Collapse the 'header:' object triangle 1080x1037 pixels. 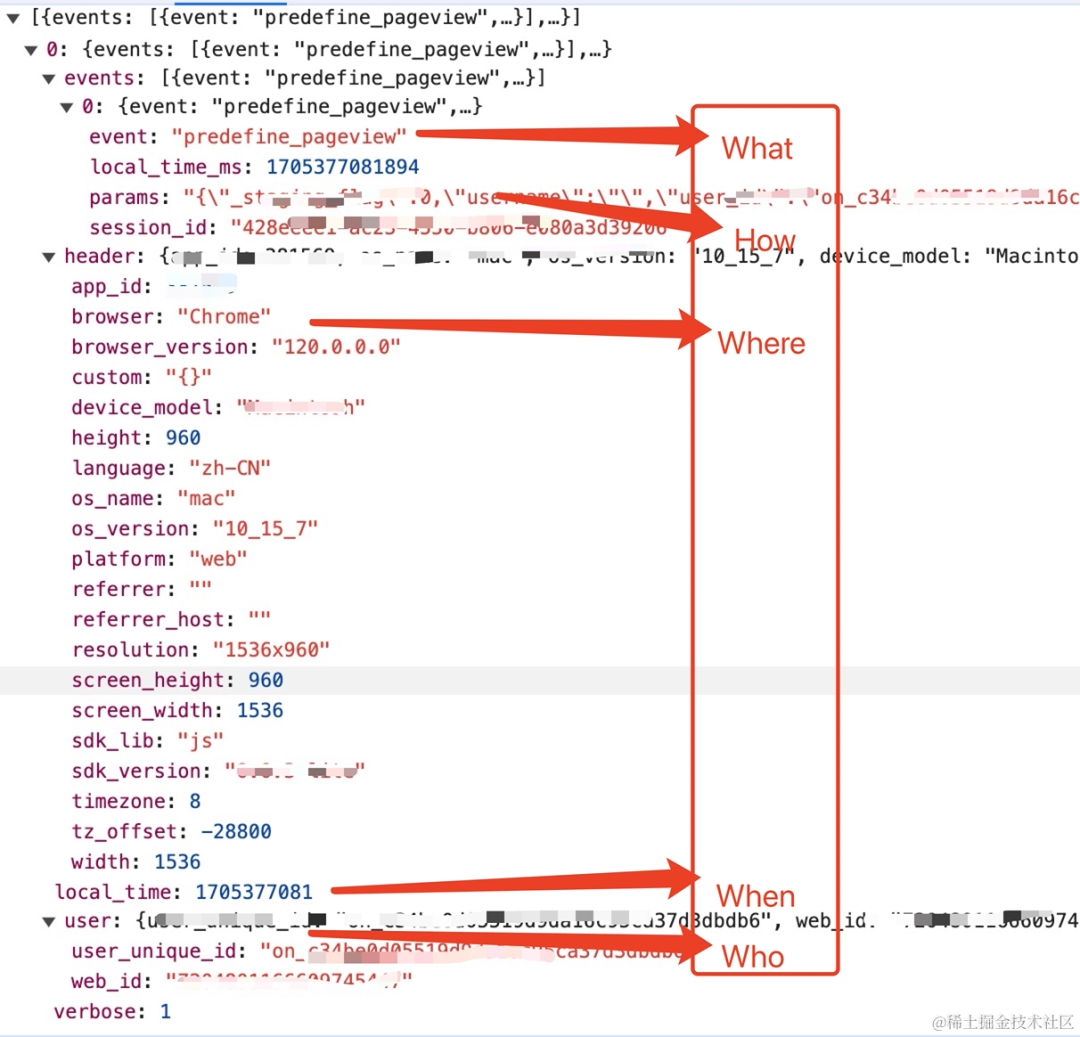49,258
